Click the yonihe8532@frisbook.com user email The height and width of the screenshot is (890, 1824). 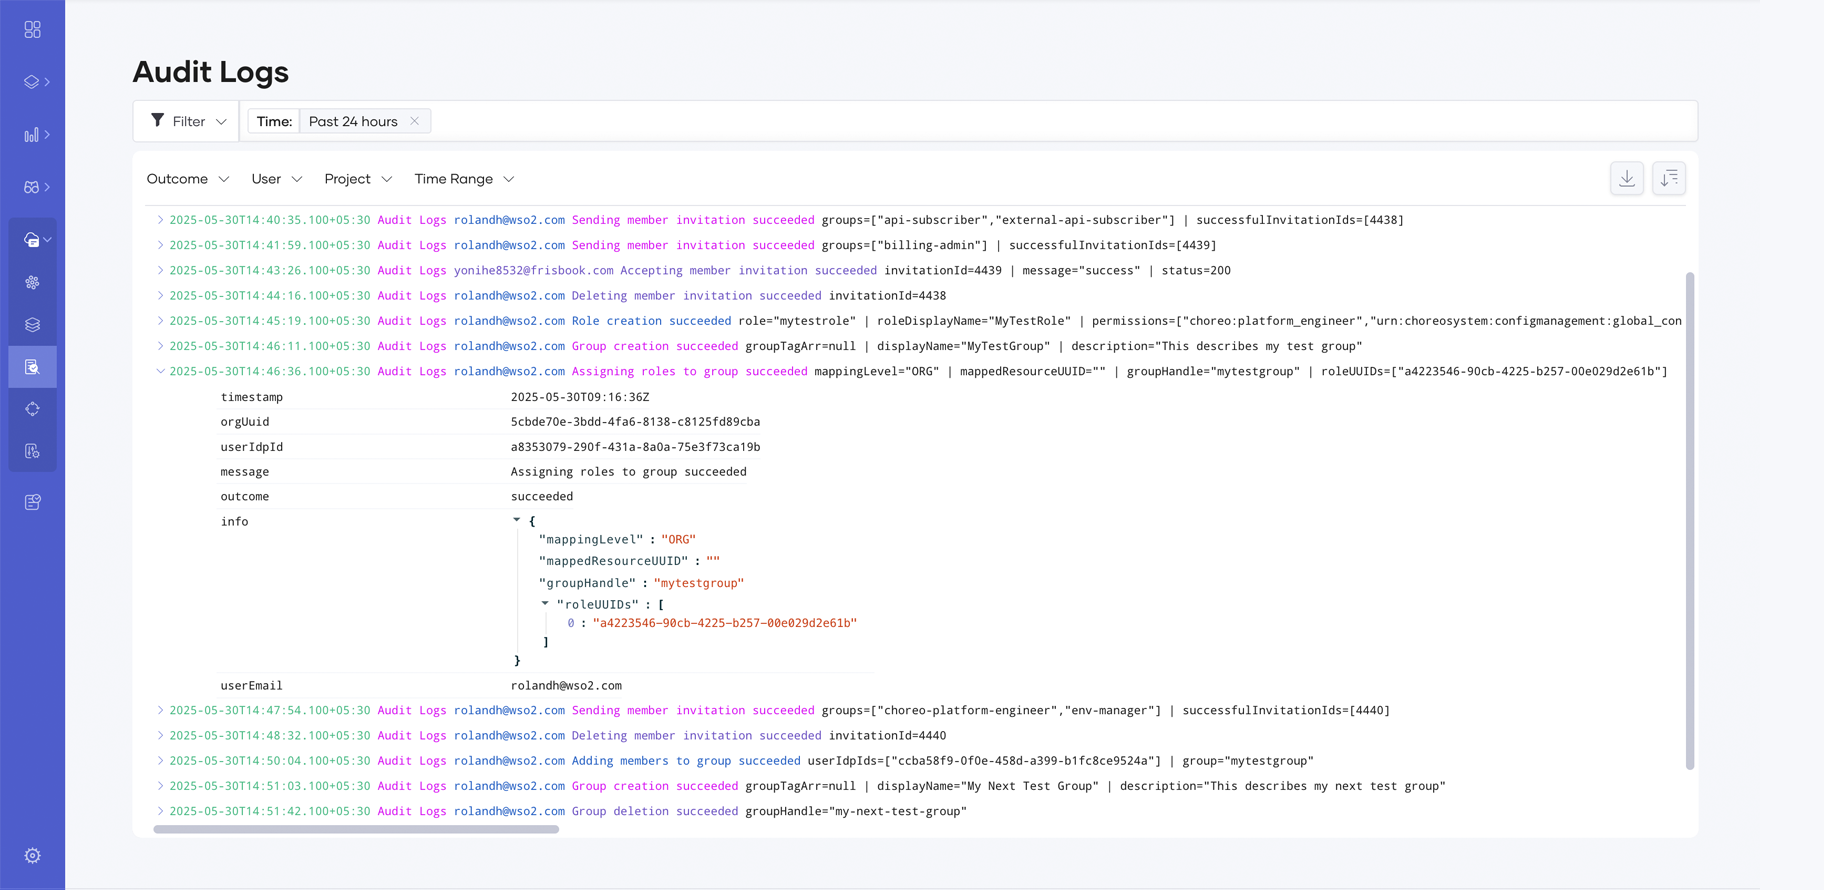[533, 270]
